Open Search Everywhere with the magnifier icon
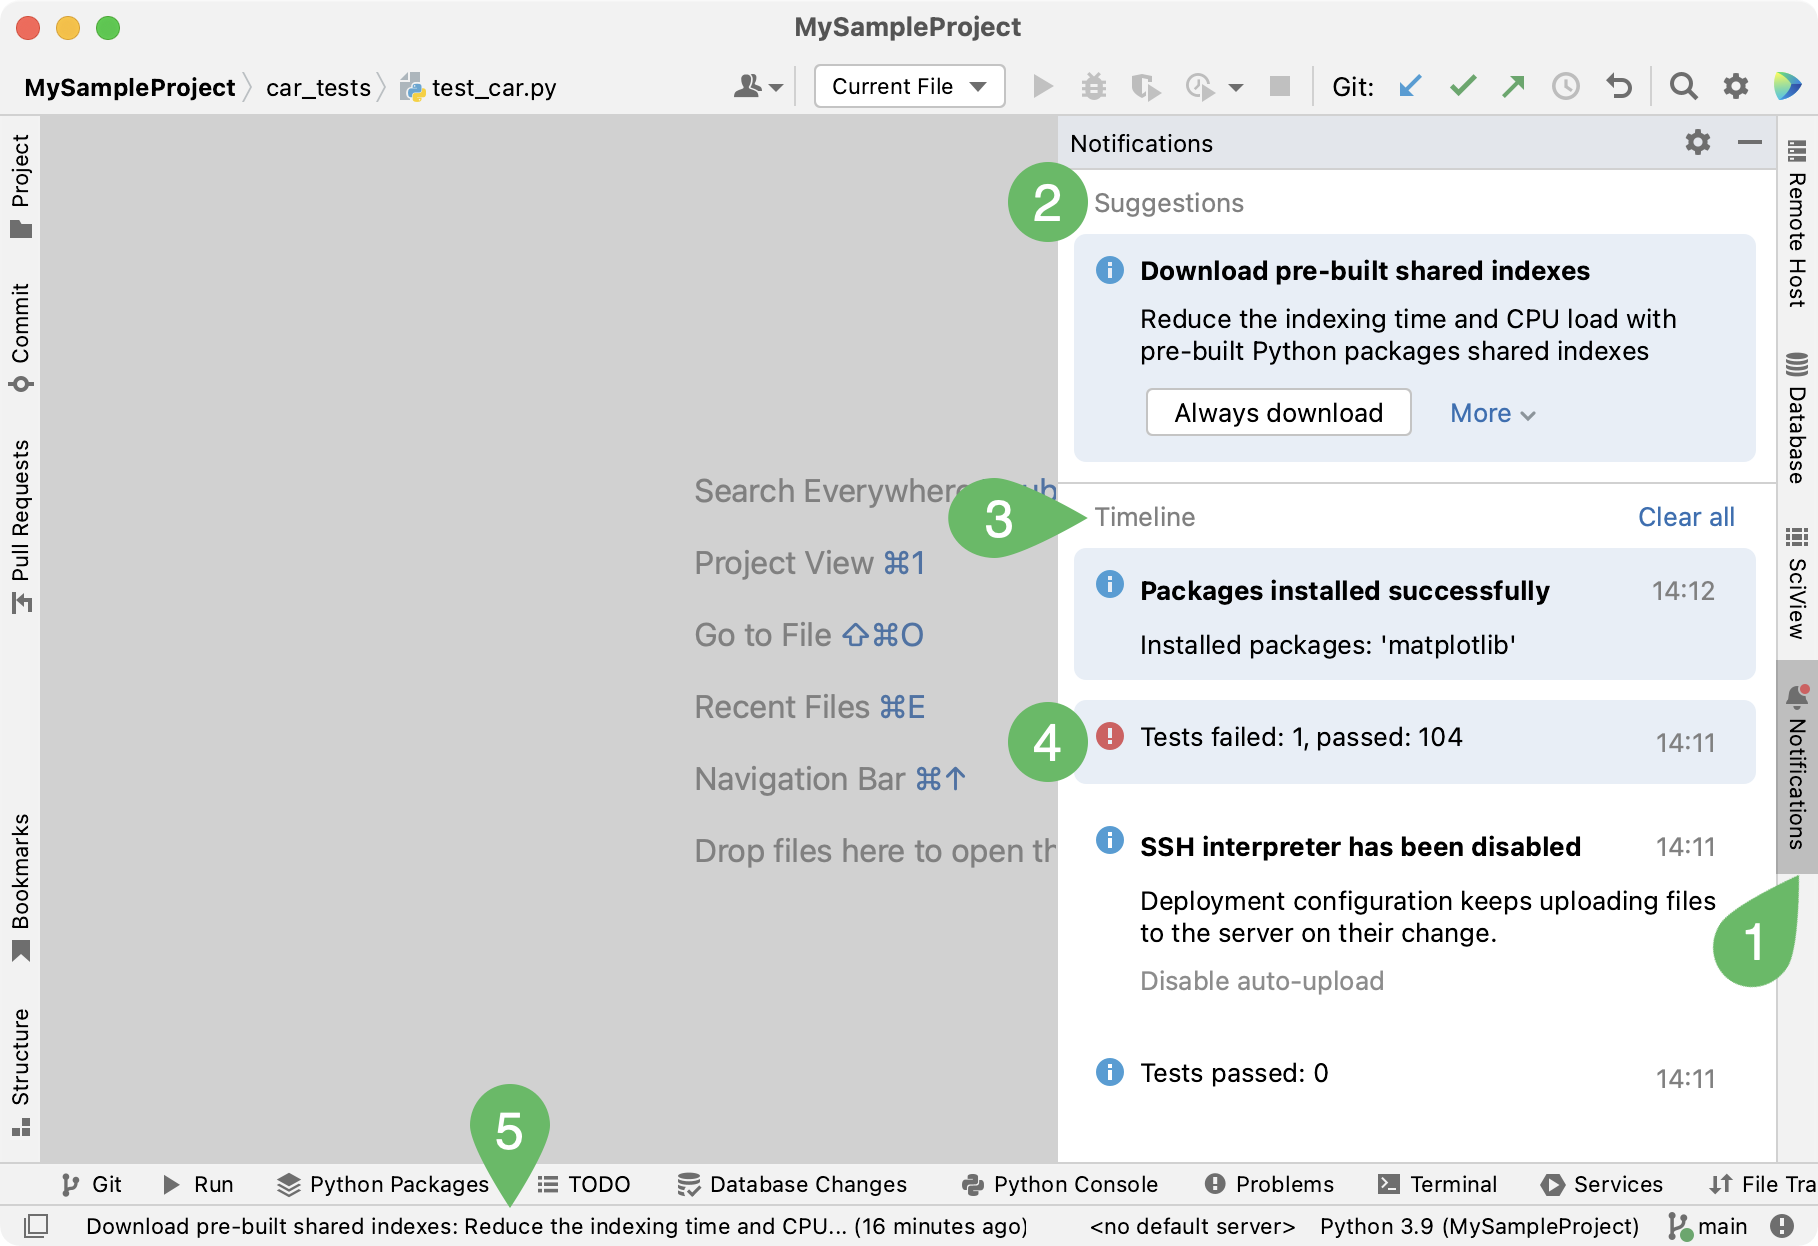 tap(1683, 87)
